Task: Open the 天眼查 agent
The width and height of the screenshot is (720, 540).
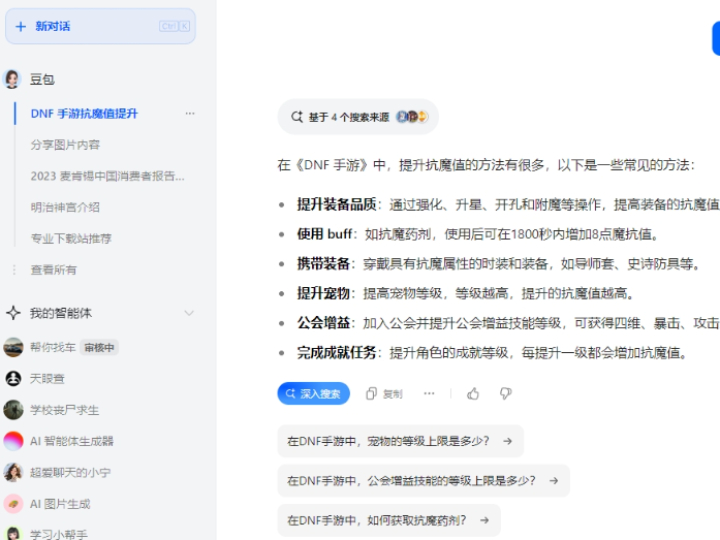Action: click(x=47, y=378)
